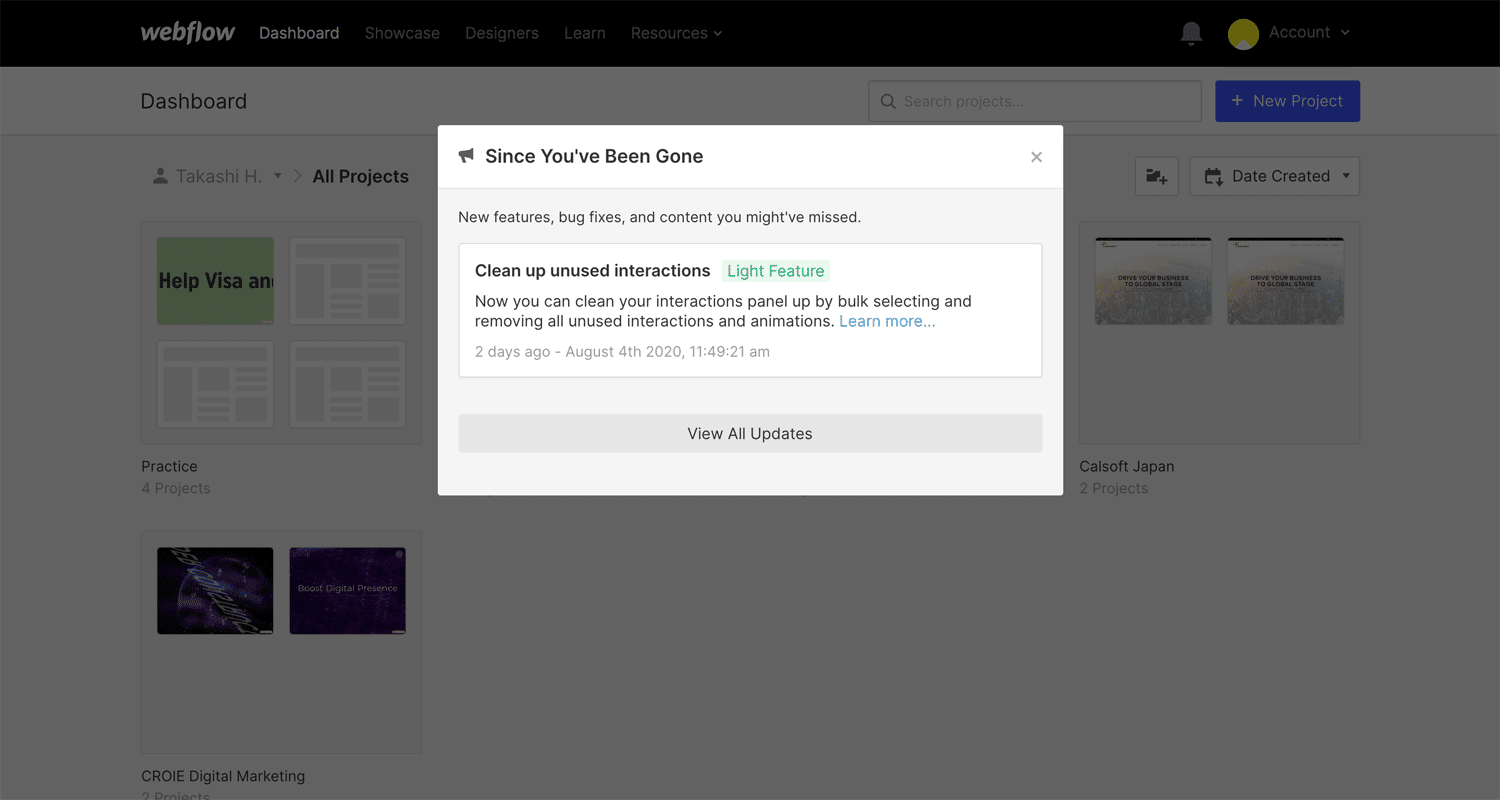The width and height of the screenshot is (1500, 800).
Task: Click the Light Feature tag
Action: point(776,271)
